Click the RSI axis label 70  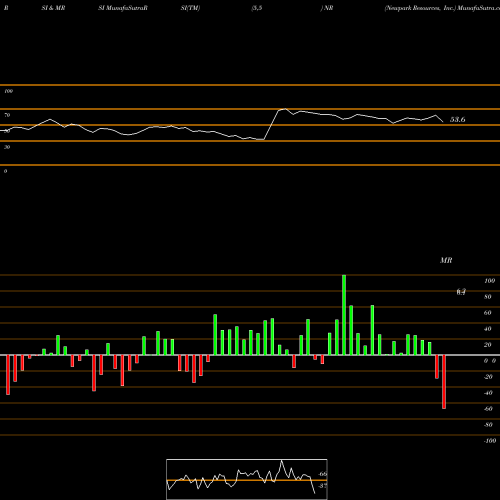tap(7, 115)
